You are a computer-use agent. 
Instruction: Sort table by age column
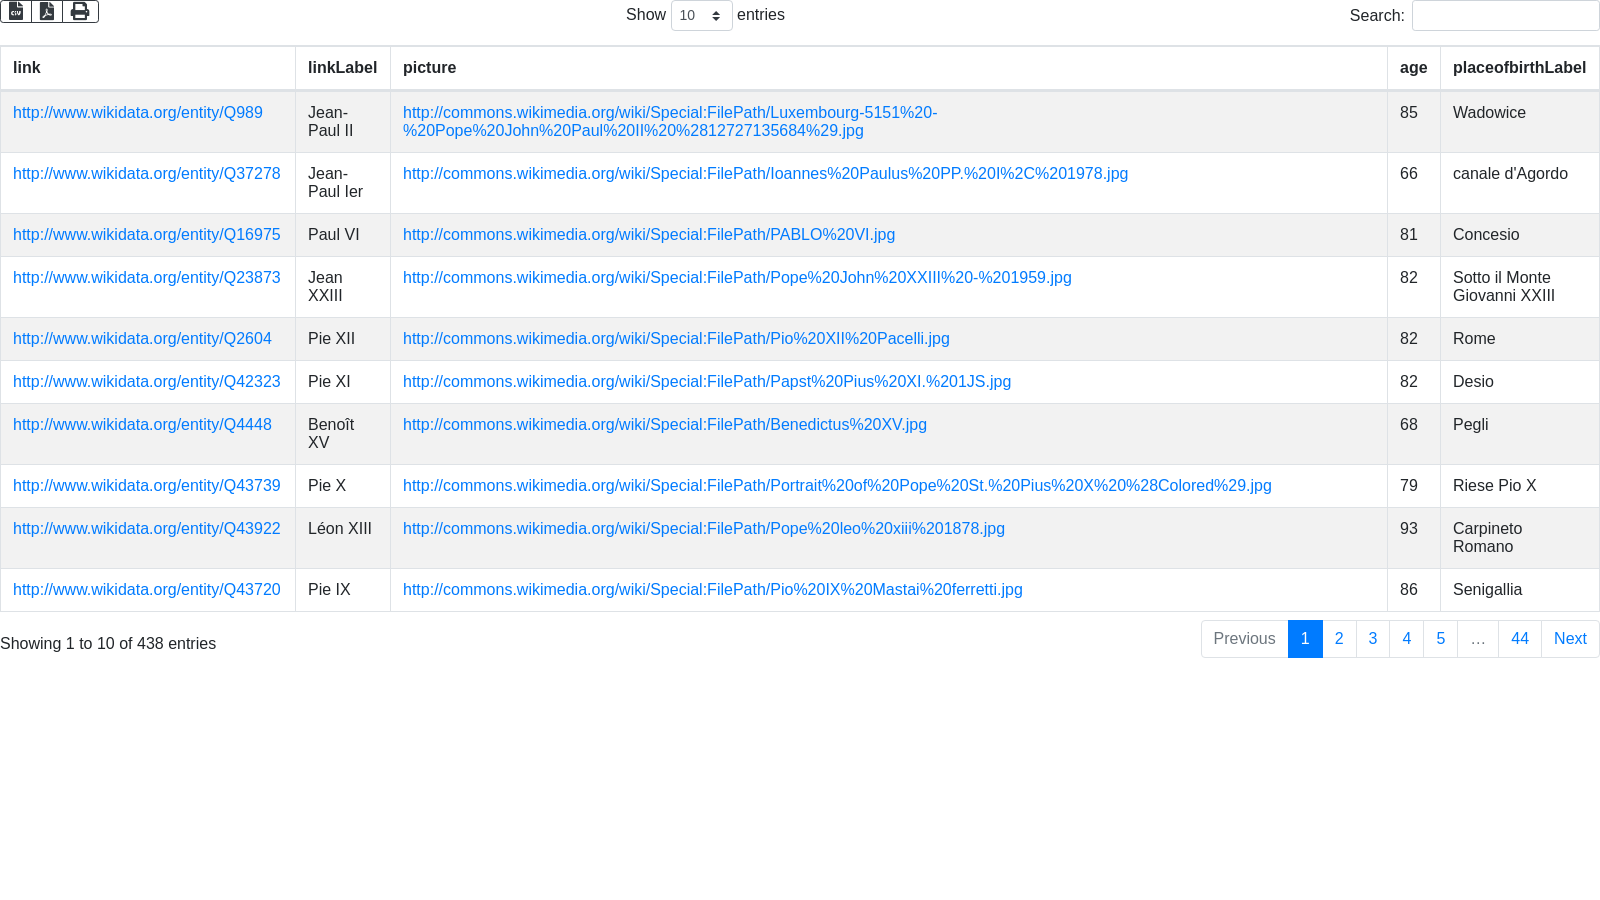click(x=1413, y=68)
